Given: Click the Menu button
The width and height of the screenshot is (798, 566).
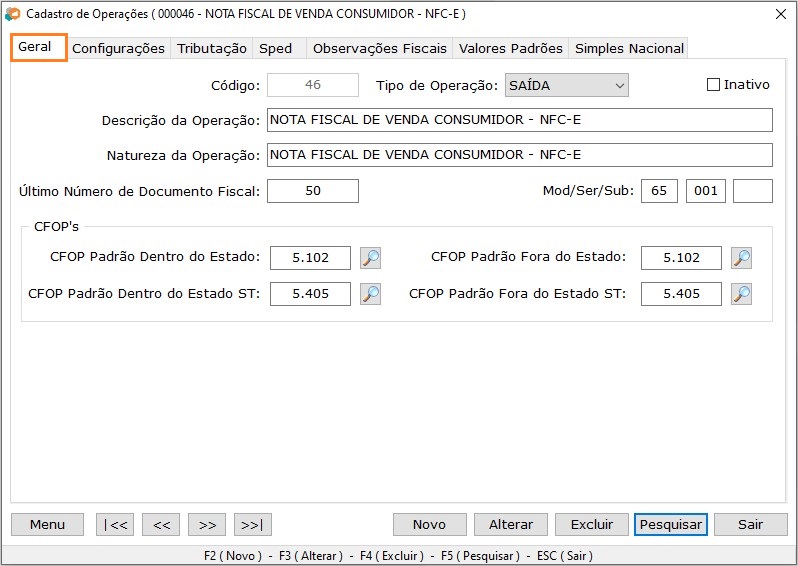Looking at the screenshot, I should 47,525.
